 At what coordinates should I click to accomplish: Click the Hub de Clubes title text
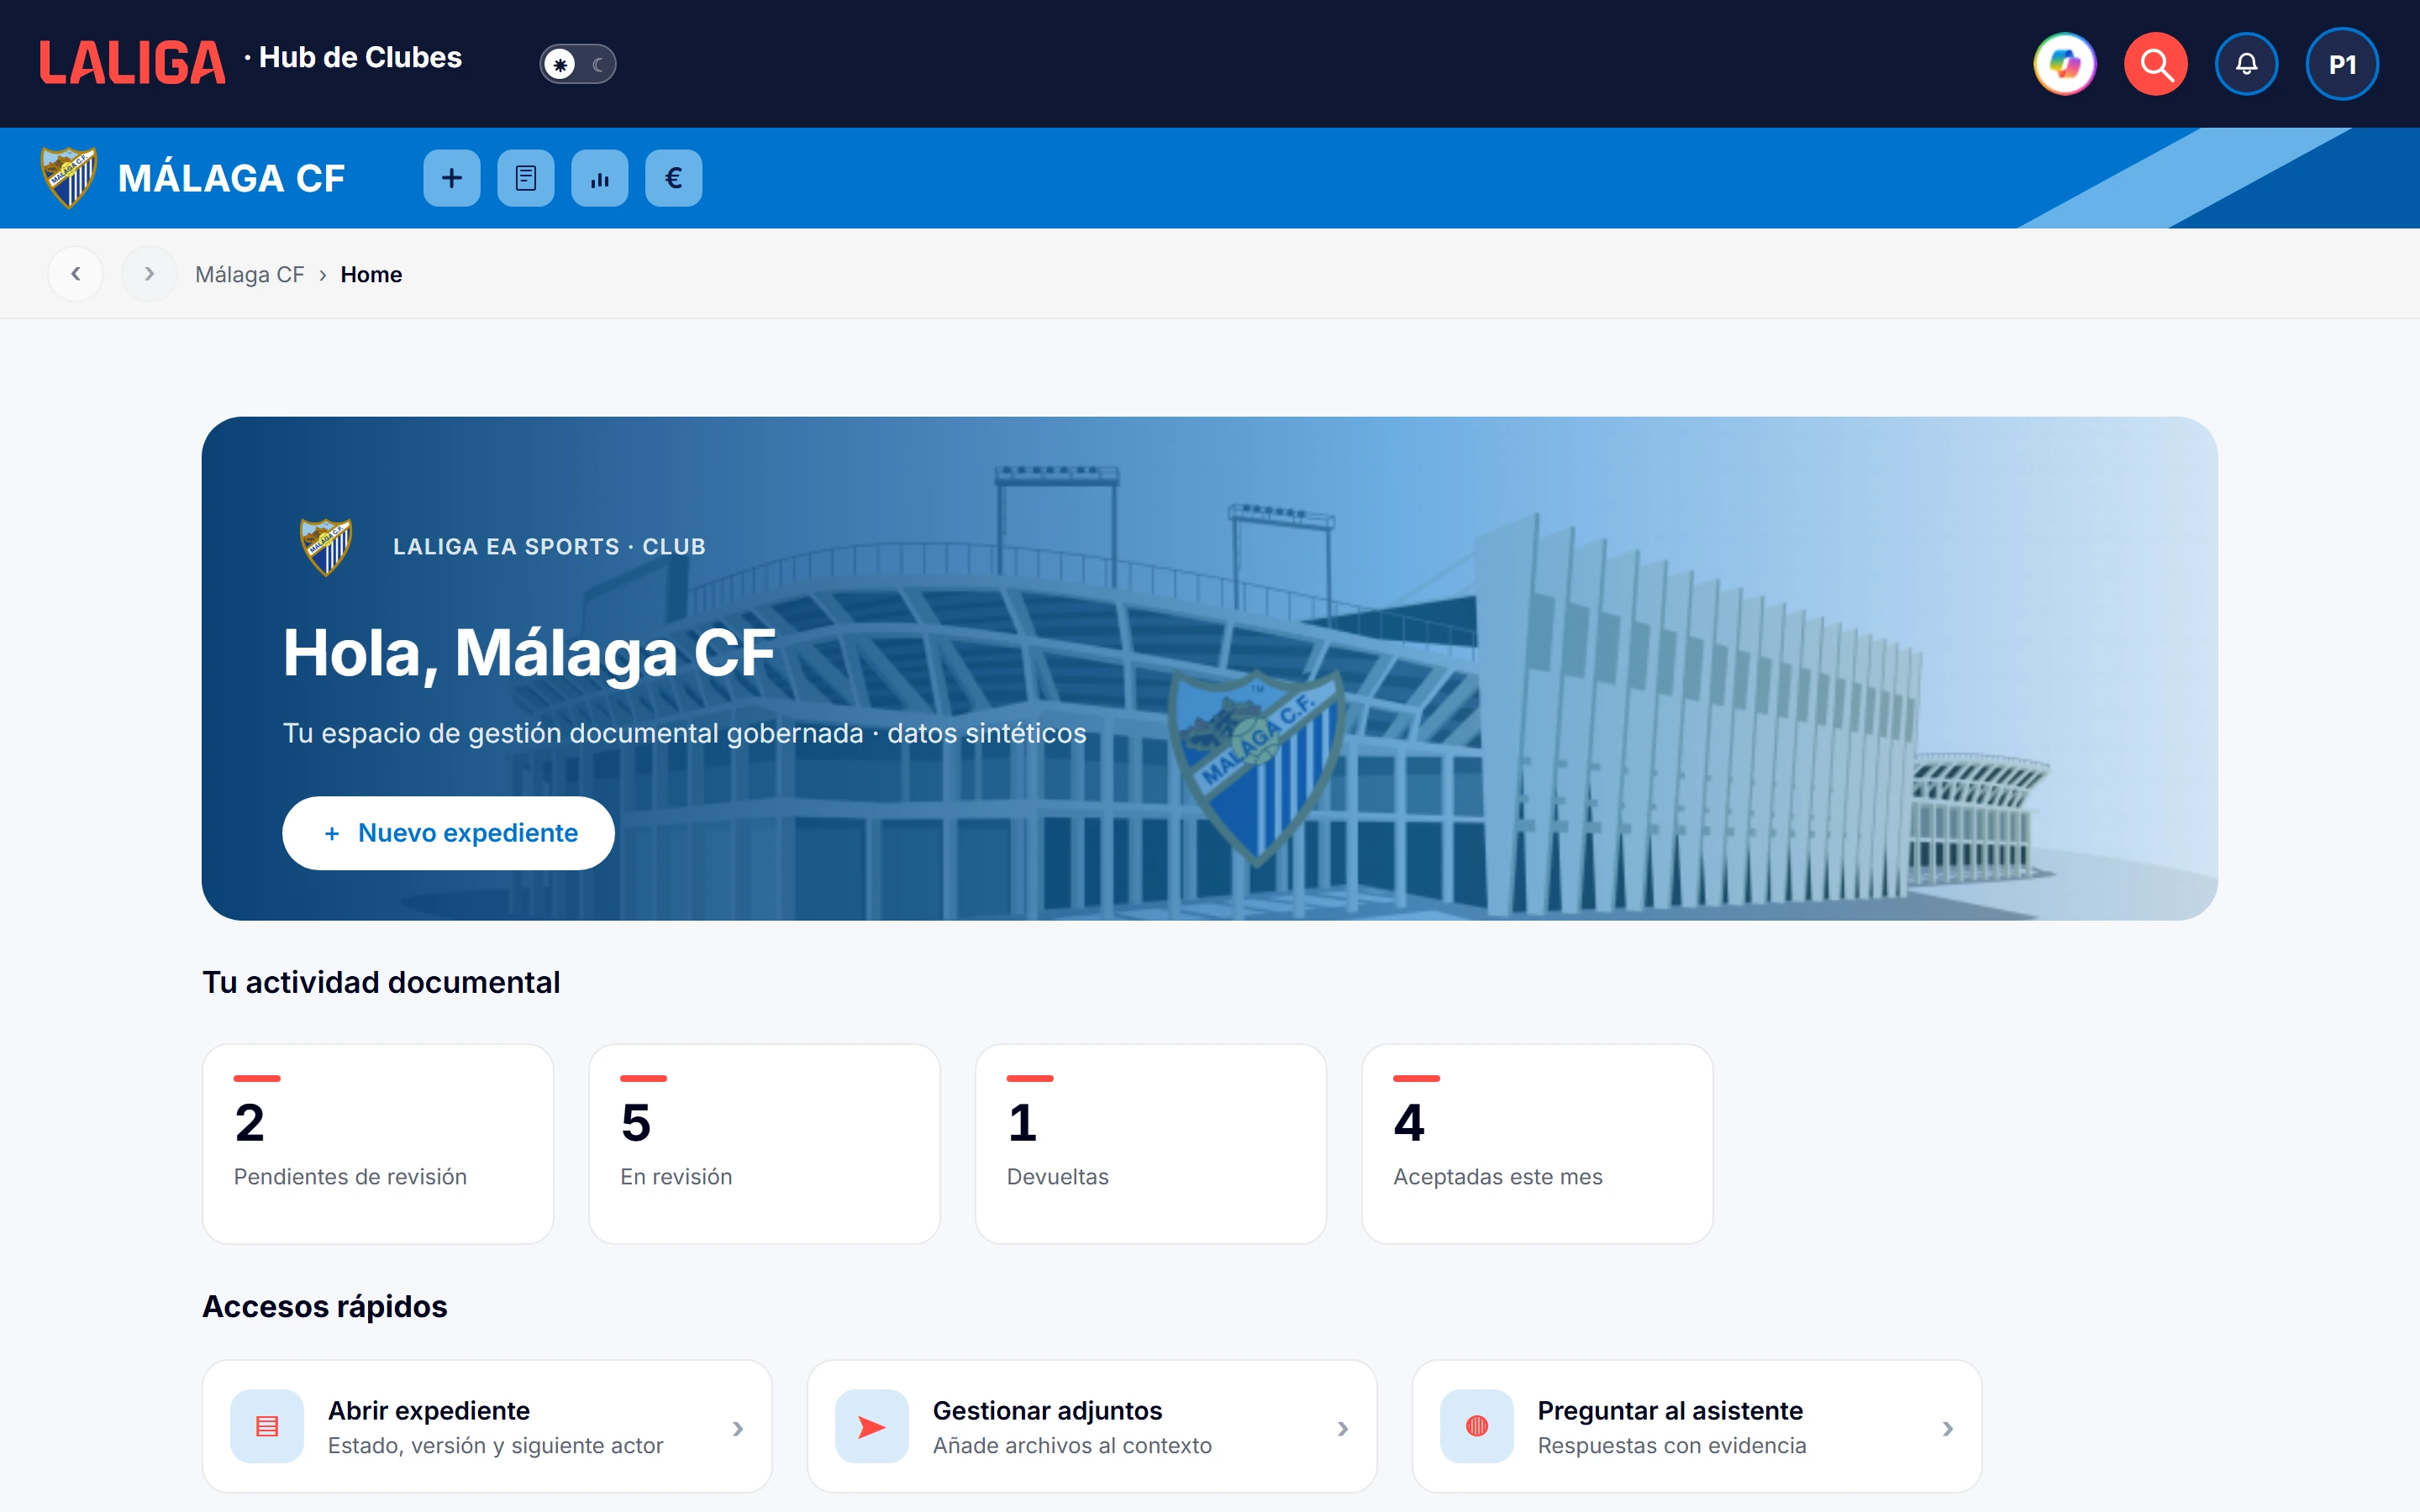click(360, 58)
